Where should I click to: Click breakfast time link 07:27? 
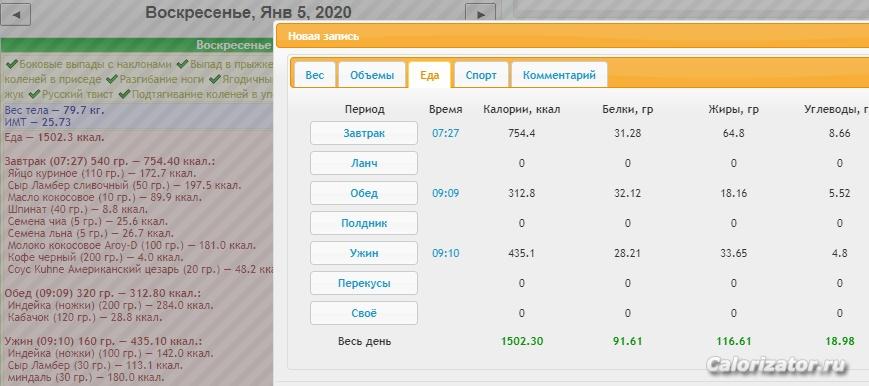[446, 133]
